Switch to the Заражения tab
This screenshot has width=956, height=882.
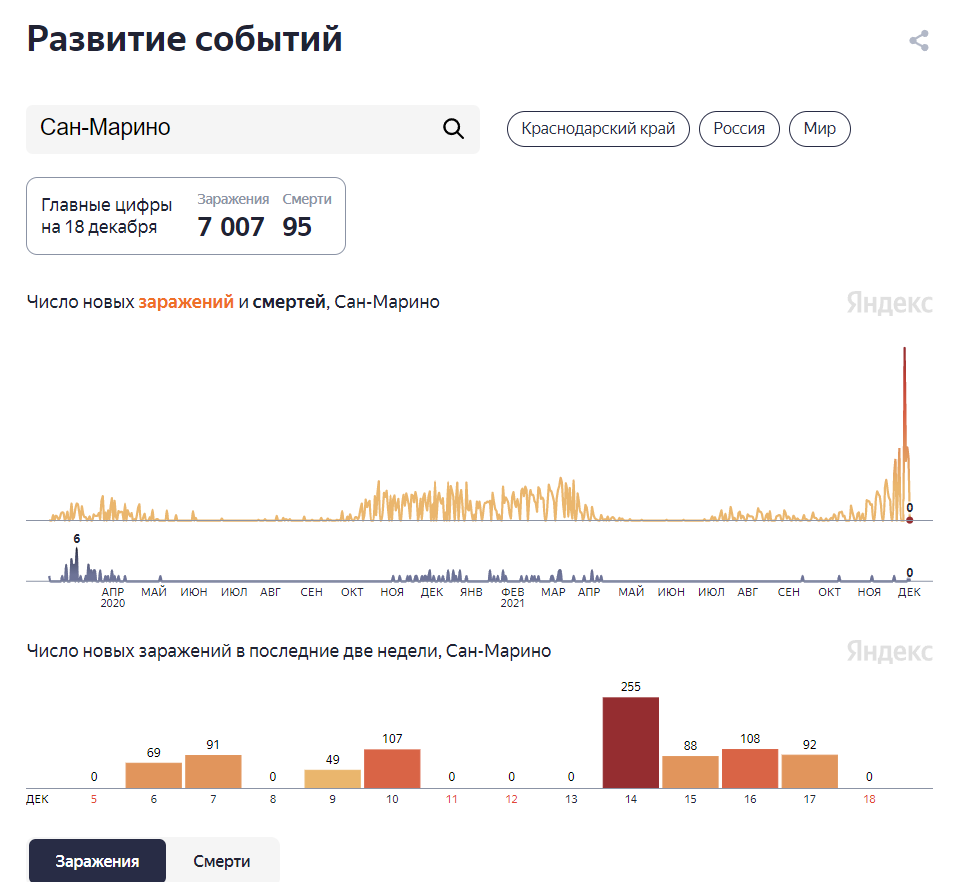(98, 861)
